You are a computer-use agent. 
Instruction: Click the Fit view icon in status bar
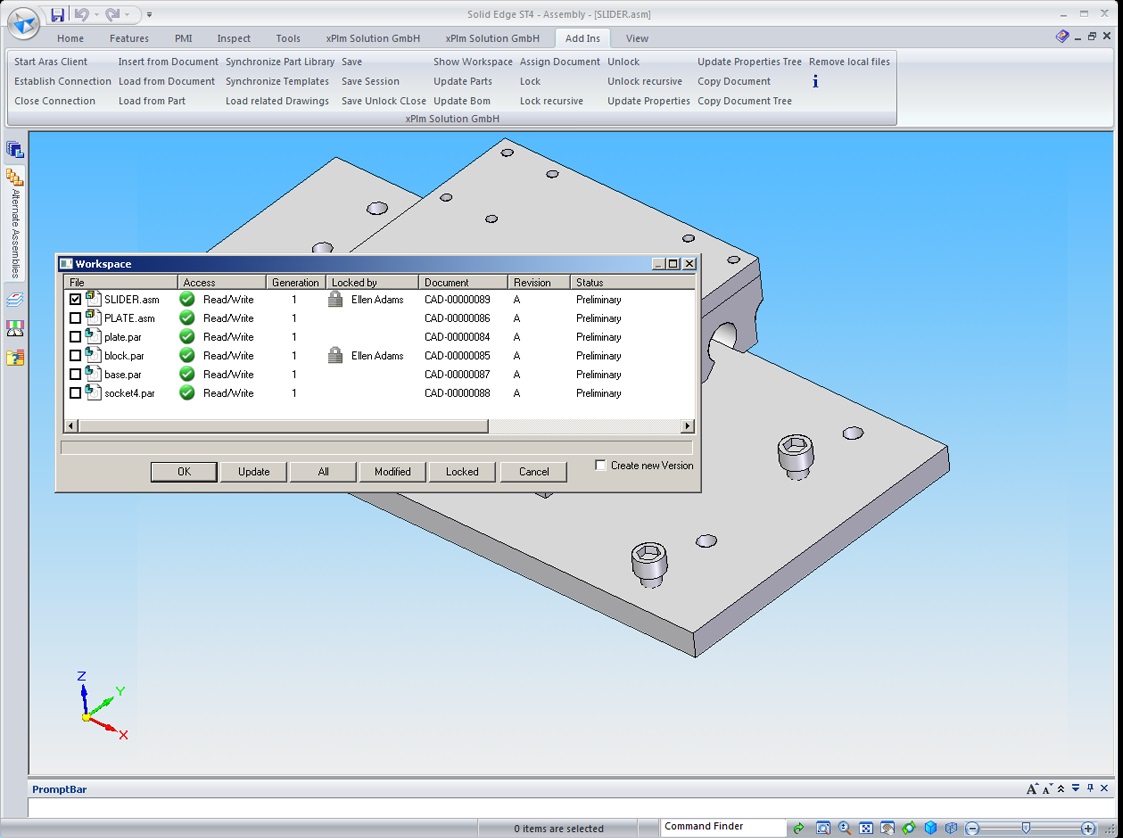point(866,828)
